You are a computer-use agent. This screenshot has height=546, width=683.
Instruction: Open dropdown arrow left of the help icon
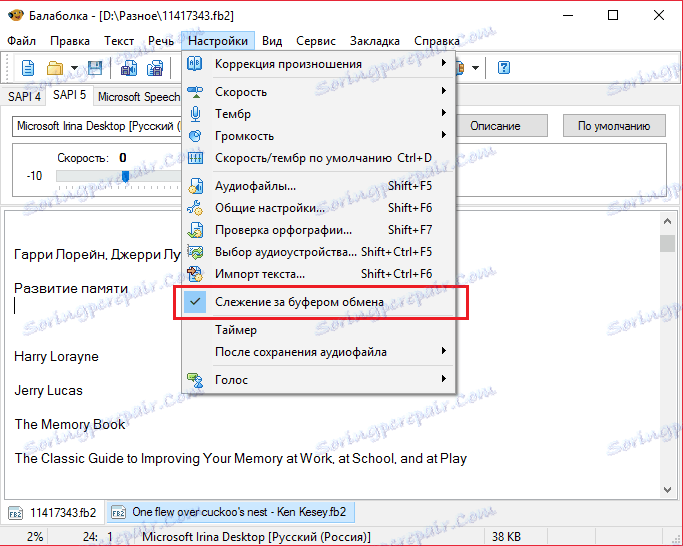pyautogui.click(x=475, y=68)
